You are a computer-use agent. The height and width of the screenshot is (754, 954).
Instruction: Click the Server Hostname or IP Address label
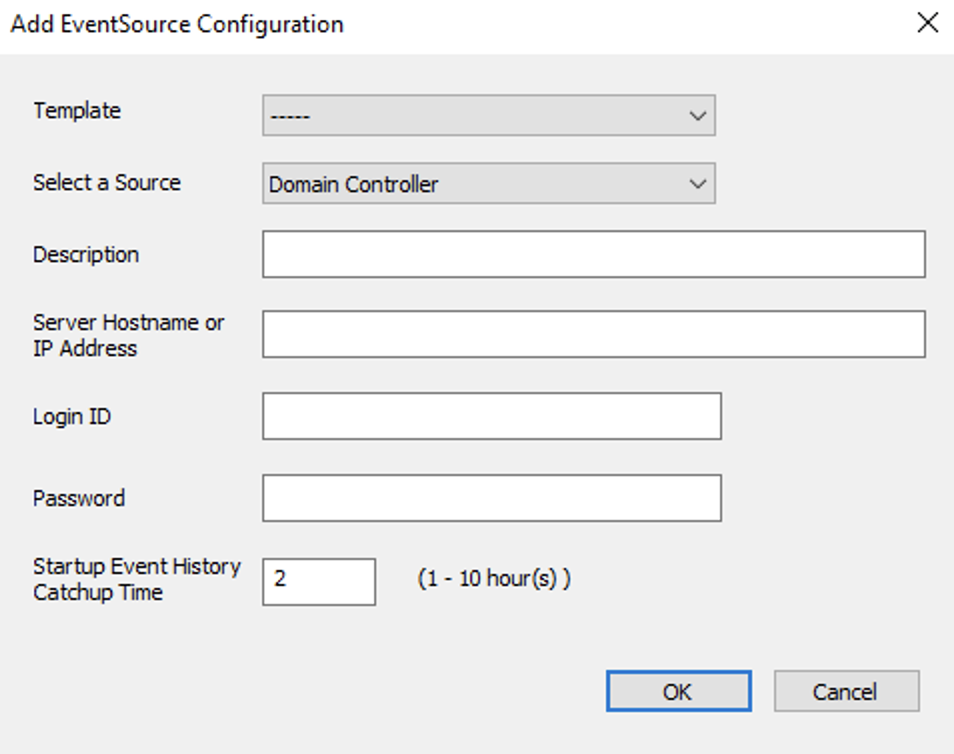coord(128,336)
